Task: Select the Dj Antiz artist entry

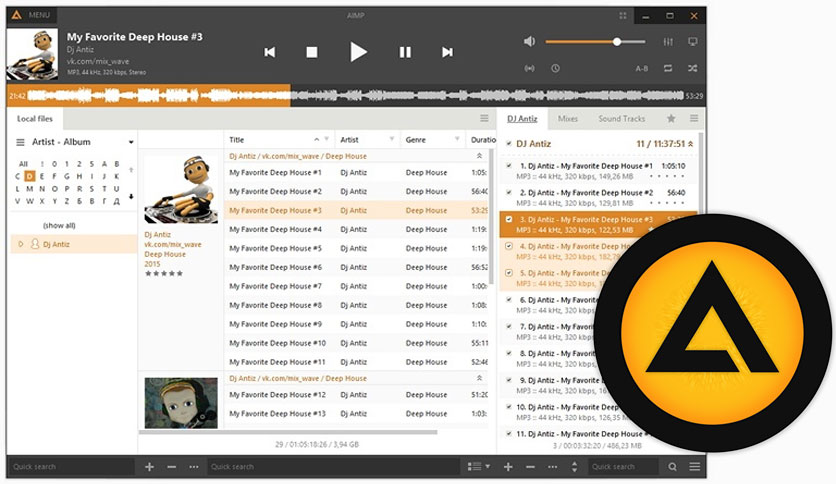Action: pos(74,244)
